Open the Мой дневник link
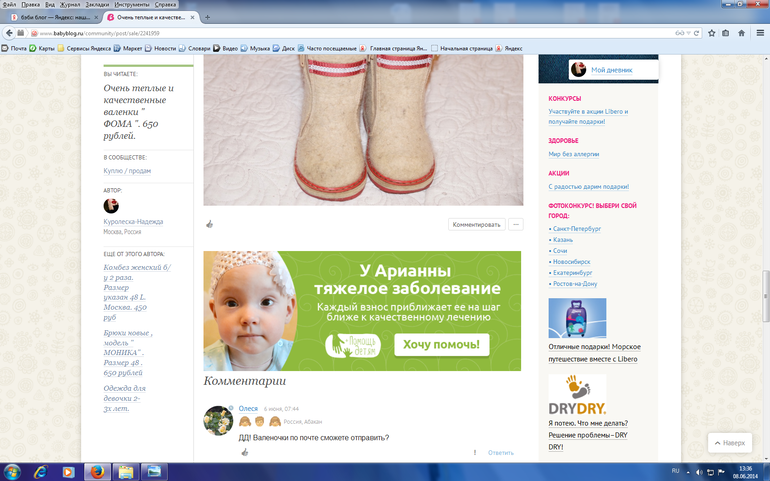 (611, 70)
